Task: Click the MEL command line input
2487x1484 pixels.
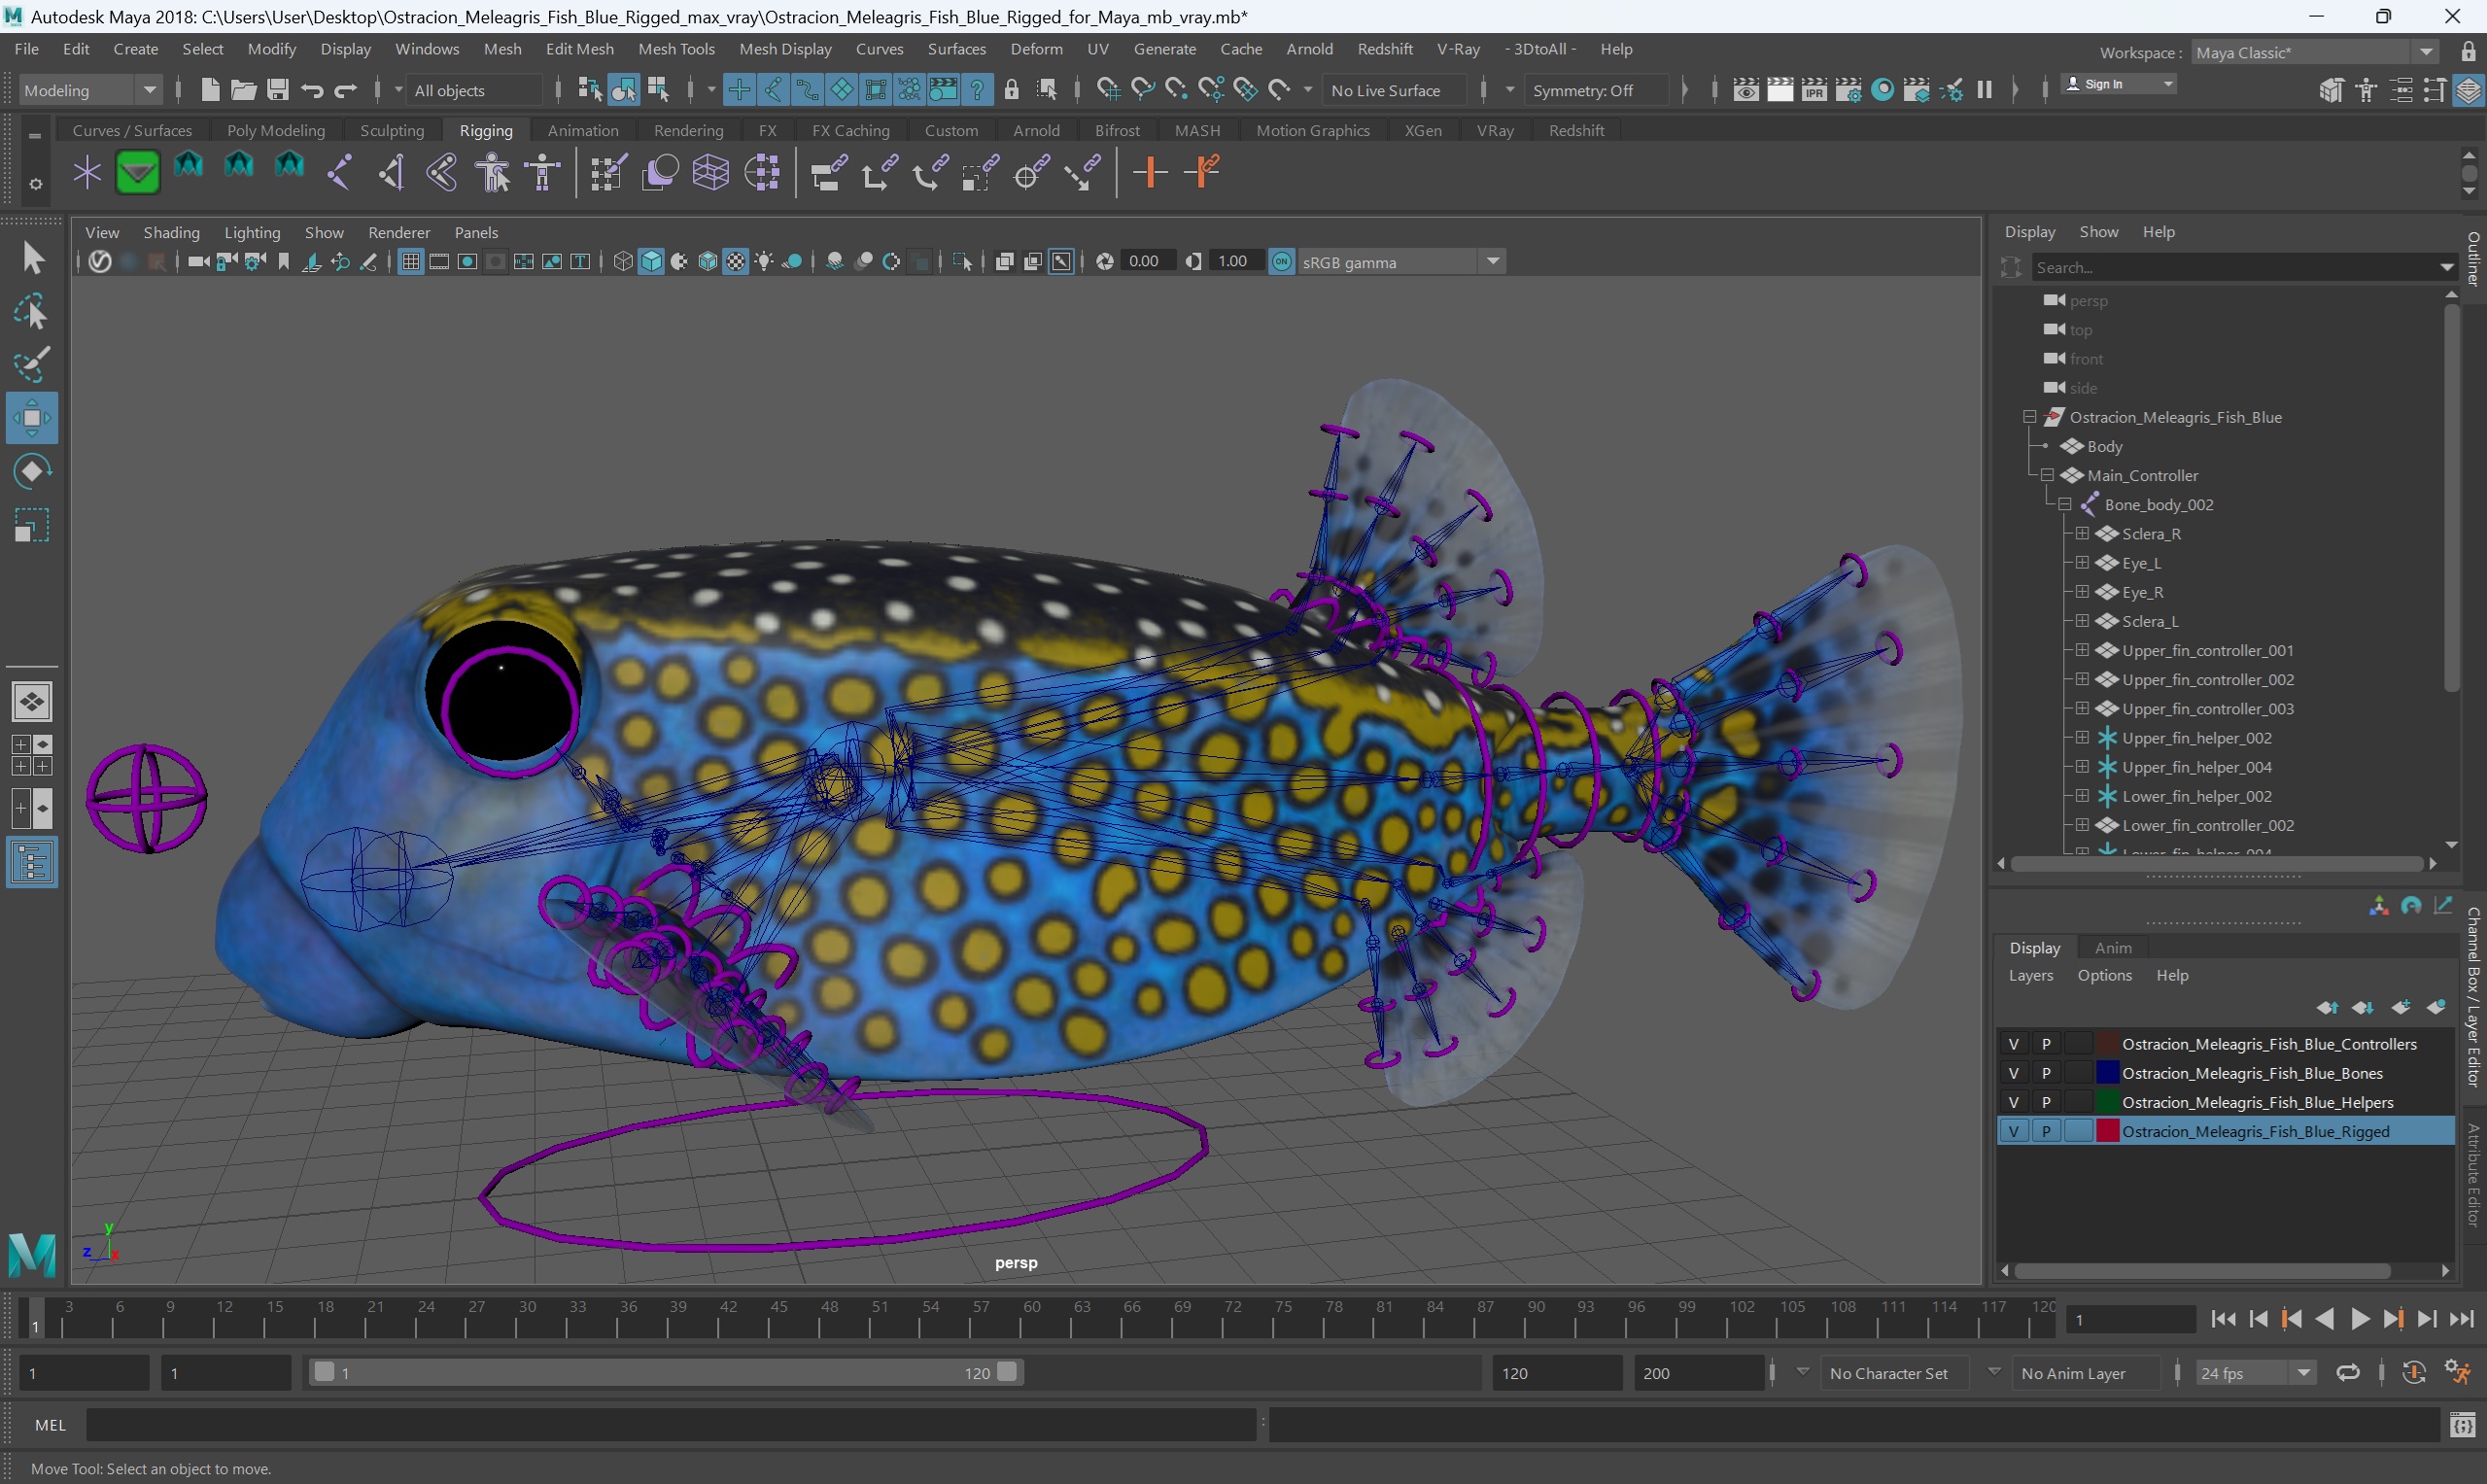Action: tap(670, 1425)
